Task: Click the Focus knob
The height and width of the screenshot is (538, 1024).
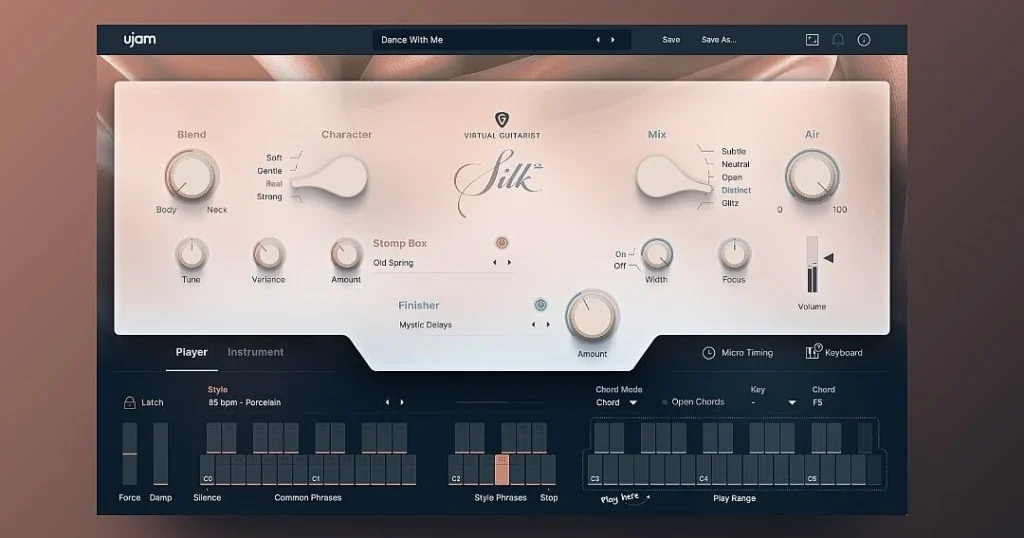Action: click(x=734, y=254)
